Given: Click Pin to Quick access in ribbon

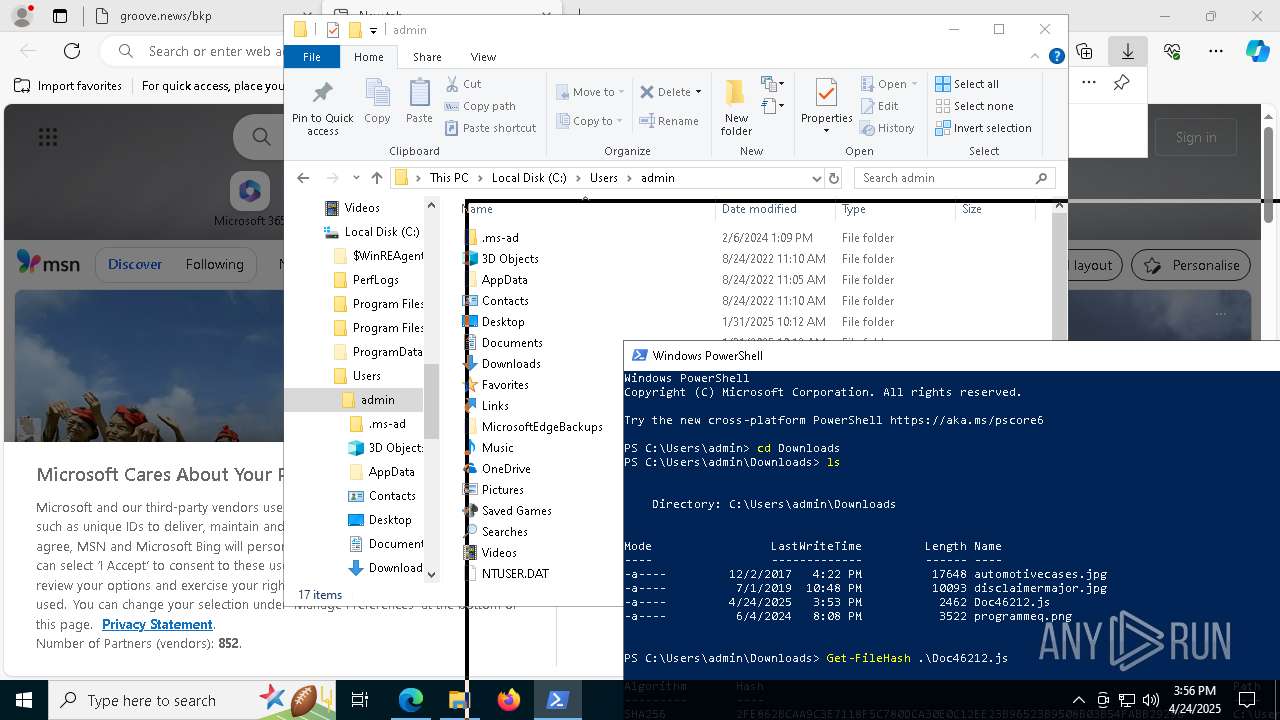Looking at the screenshot, I should point(322,108).
